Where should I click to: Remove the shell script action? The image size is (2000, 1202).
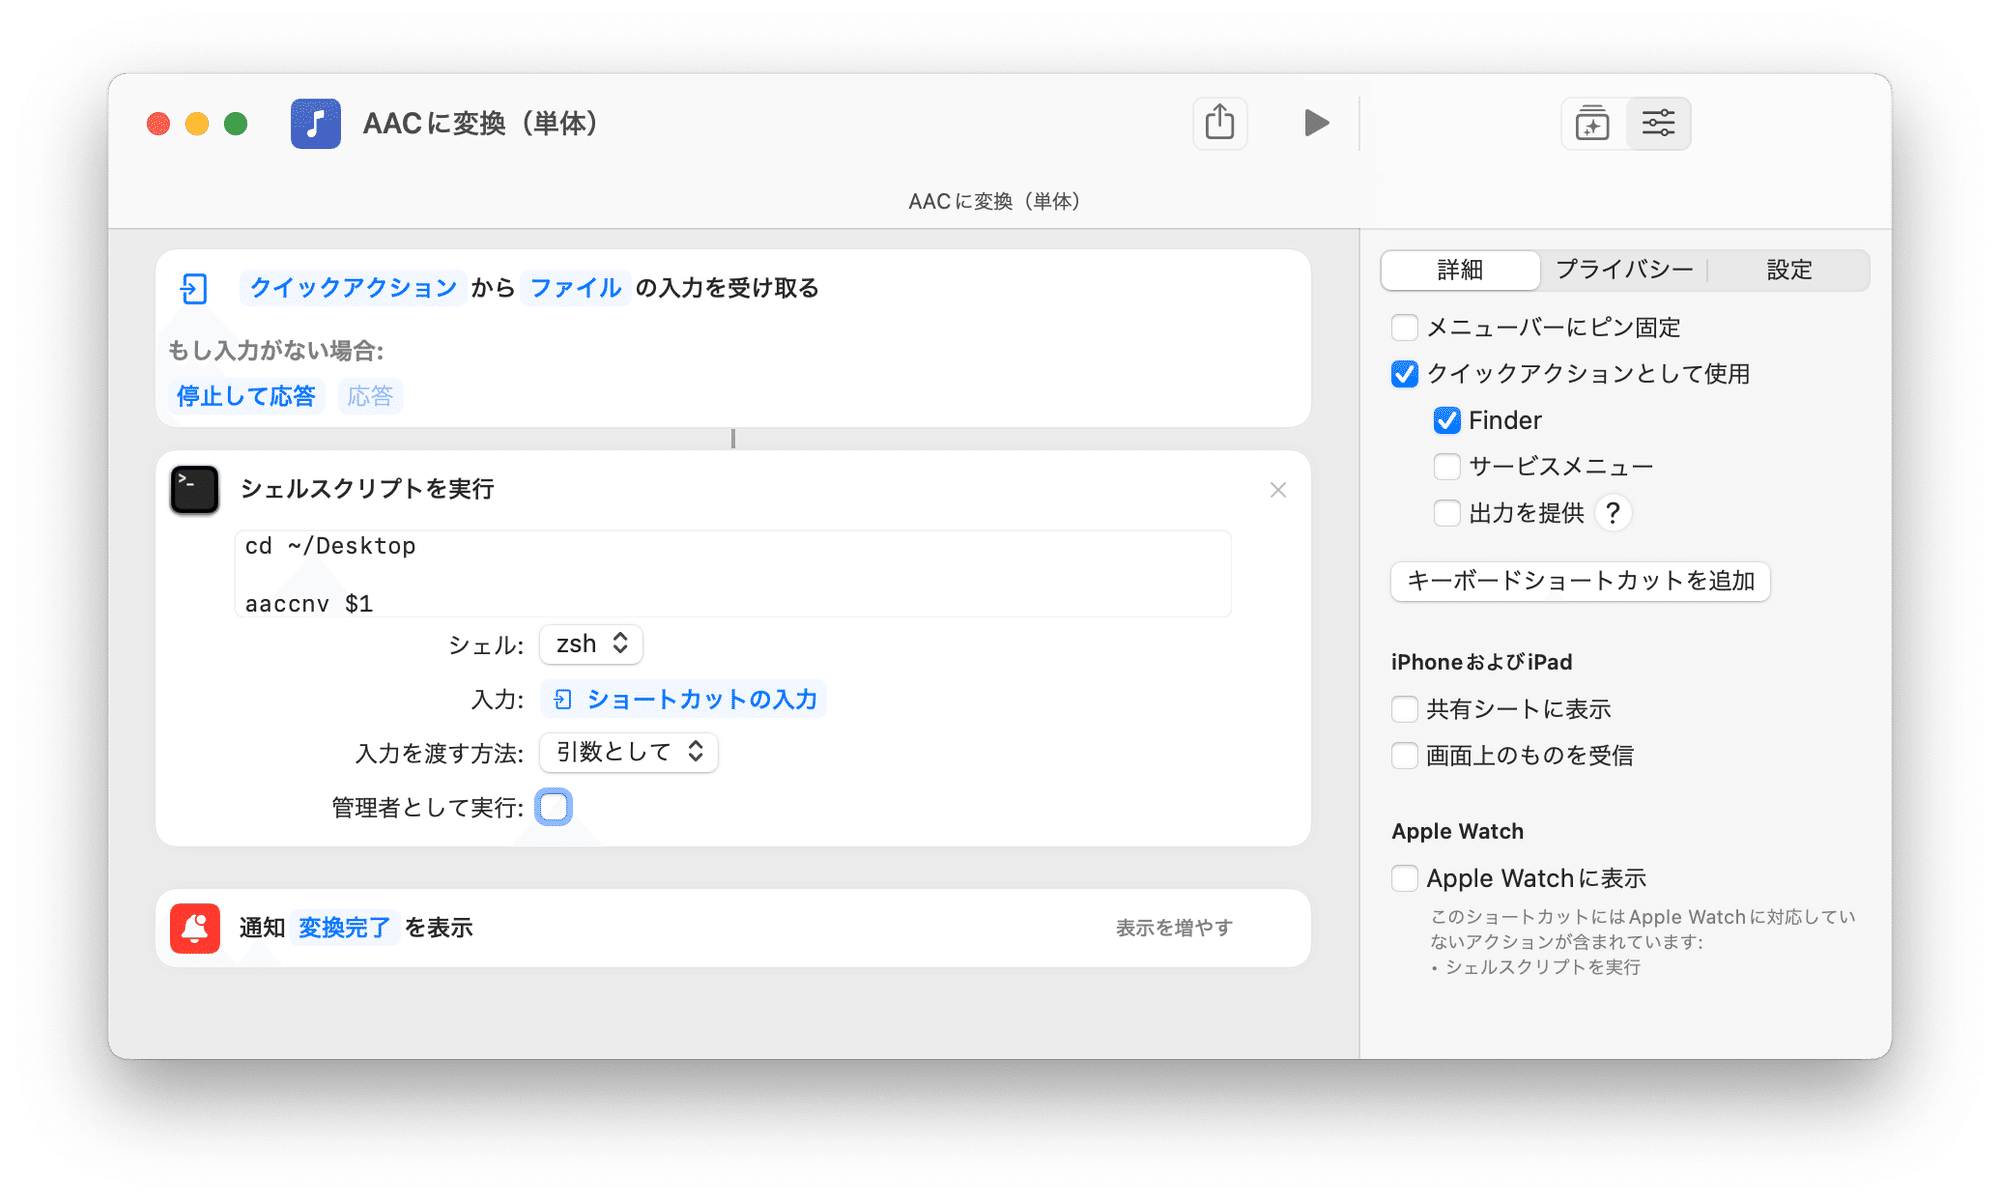tap(1278, 490)
